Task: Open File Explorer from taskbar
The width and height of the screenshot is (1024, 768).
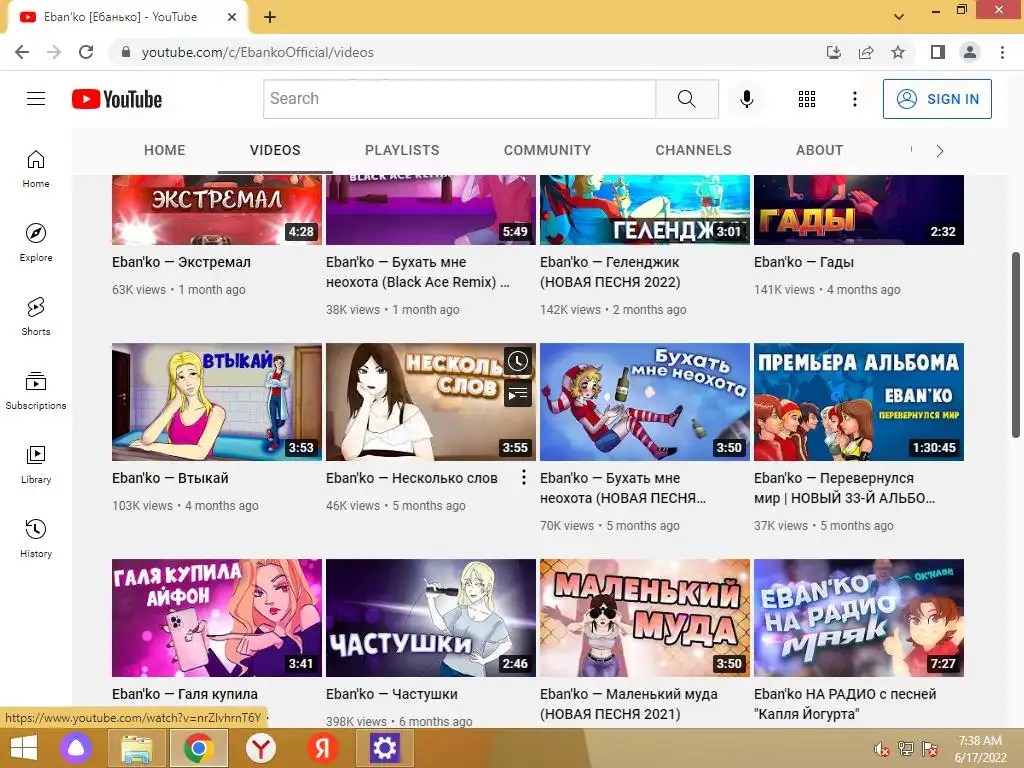Action: [x=136, y=748]
